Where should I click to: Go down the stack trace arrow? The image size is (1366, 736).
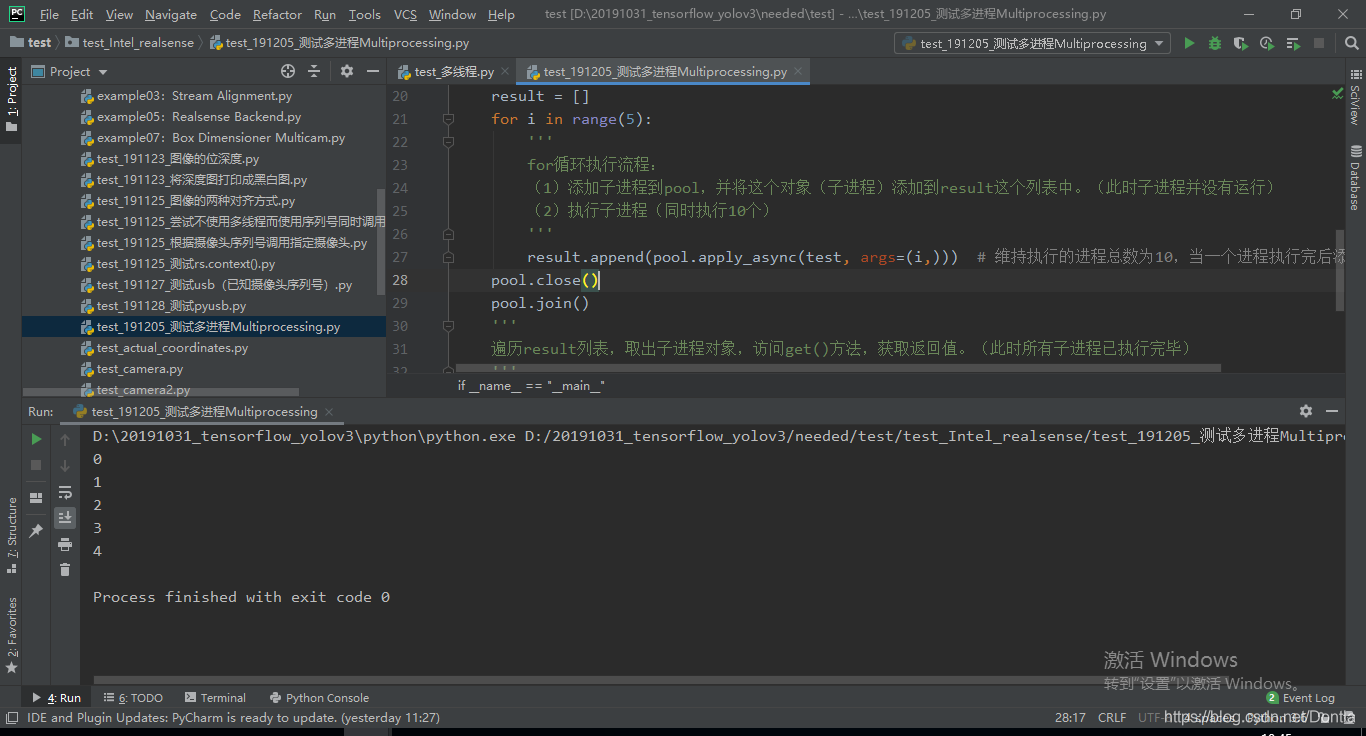65,465
